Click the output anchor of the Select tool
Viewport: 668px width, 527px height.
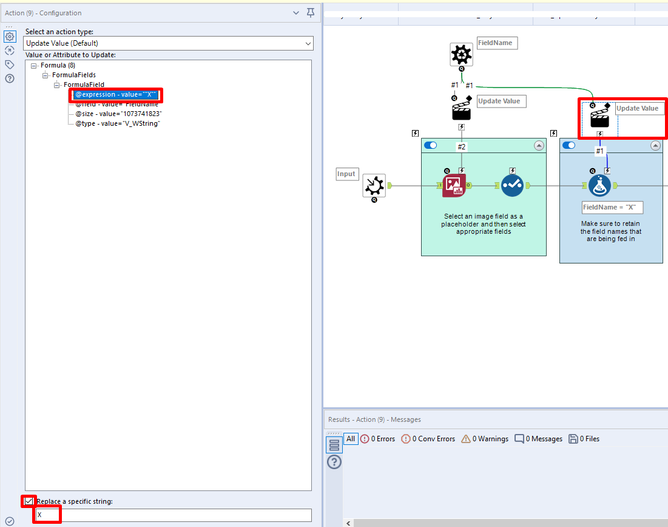click(x=528, y=185)
